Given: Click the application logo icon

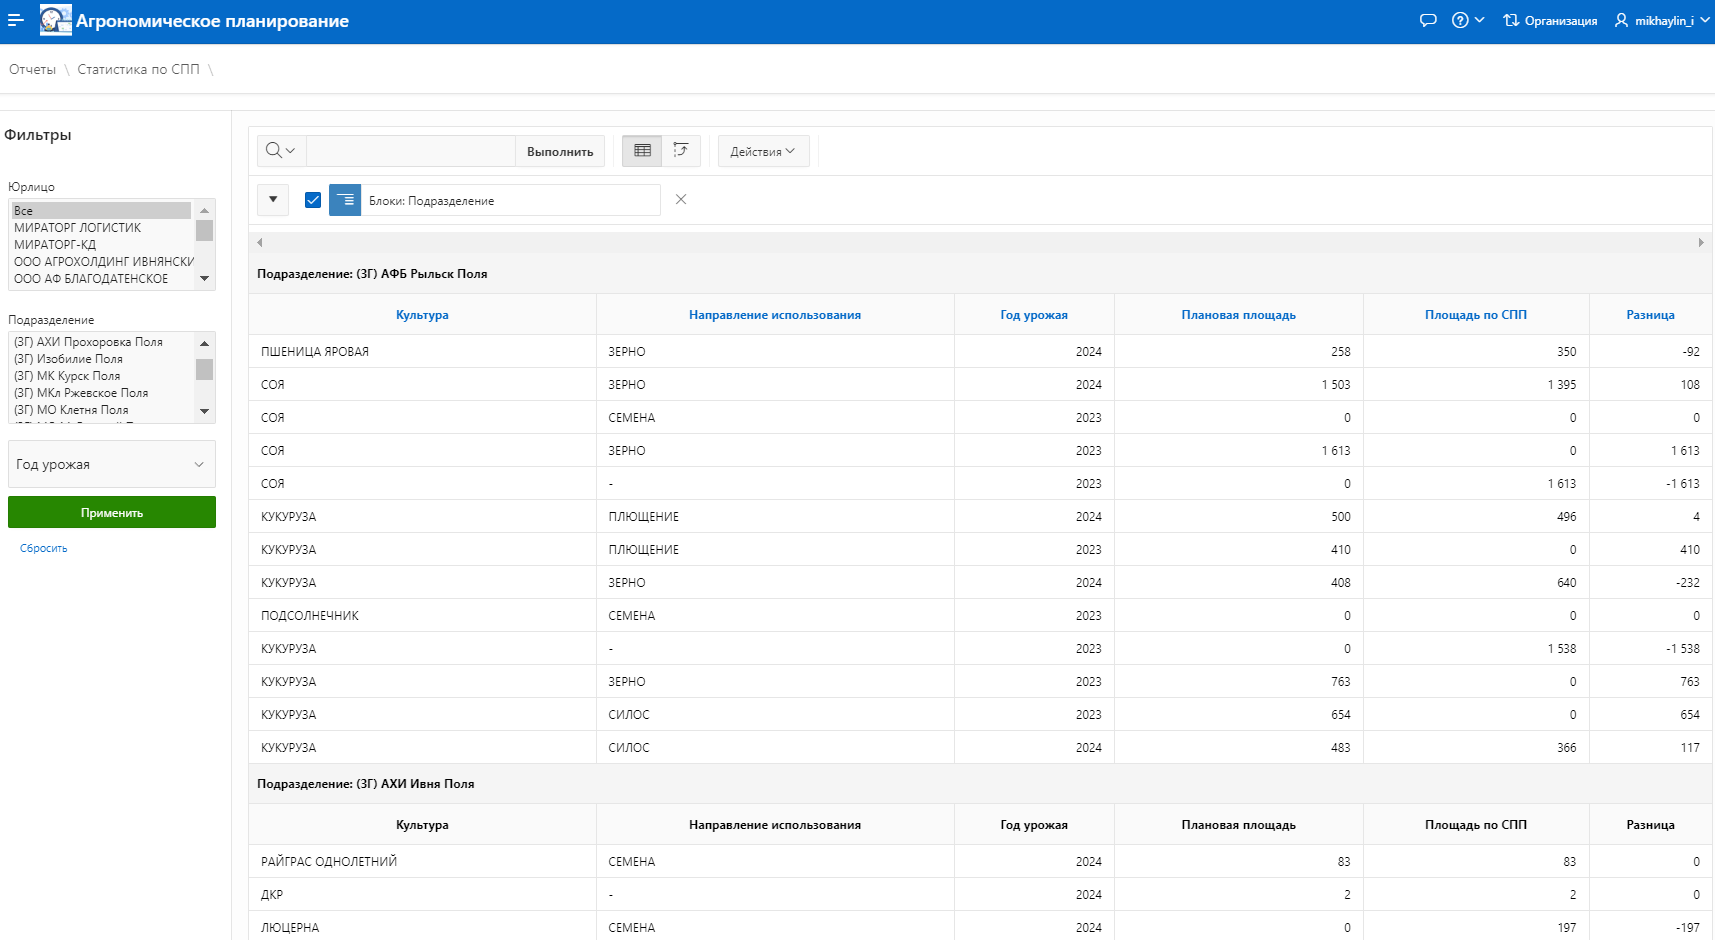Looking at the screenshot, I should point(55,20).
